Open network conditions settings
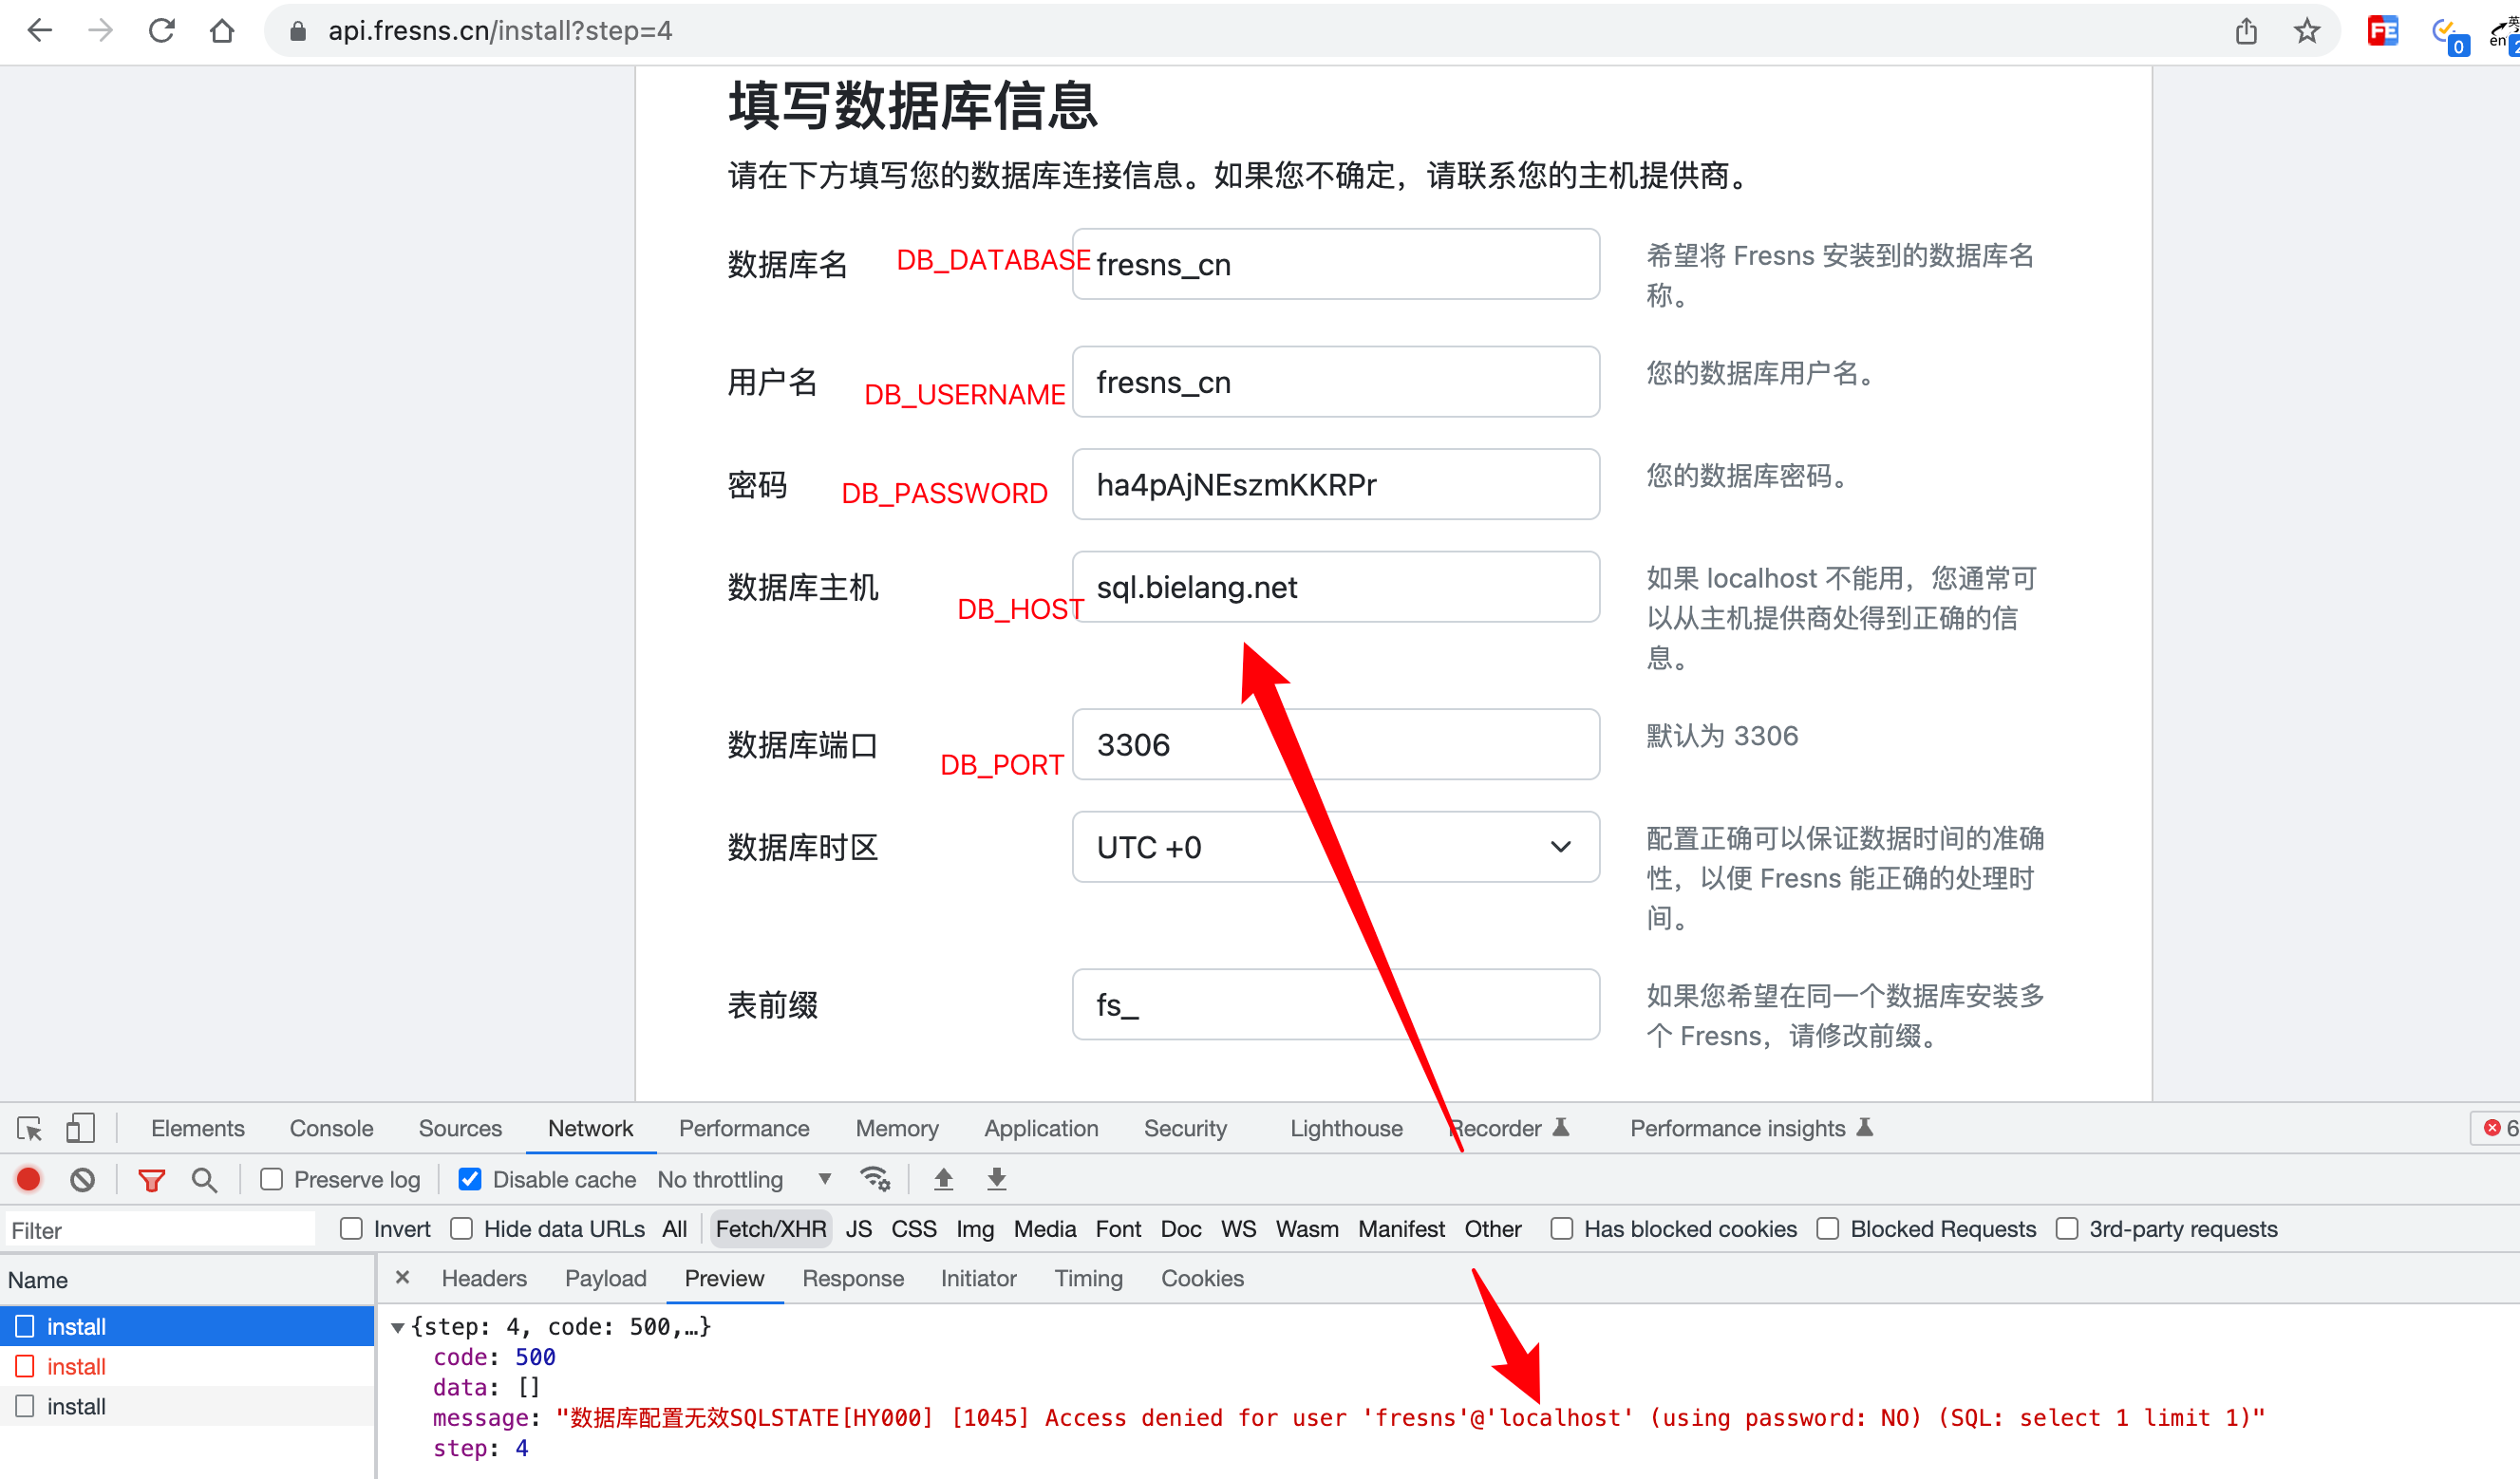Viewport: 2520px width, 1479px height. pos(876,1179)
